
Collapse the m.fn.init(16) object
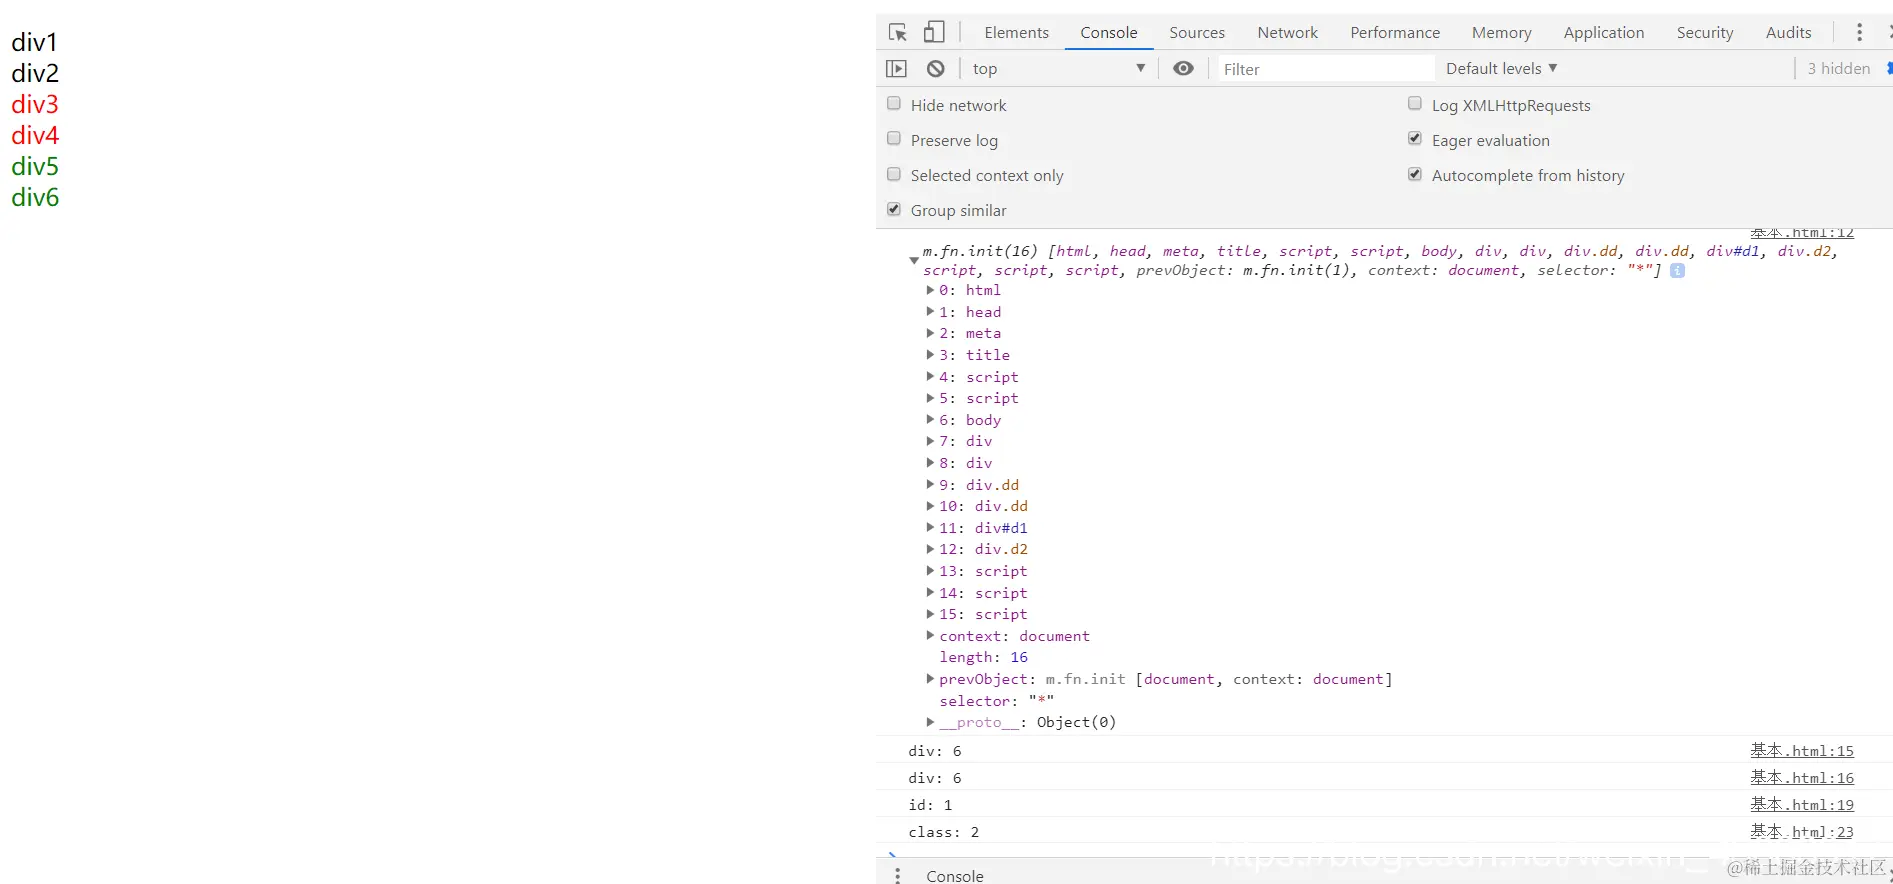tap(914, 260)
